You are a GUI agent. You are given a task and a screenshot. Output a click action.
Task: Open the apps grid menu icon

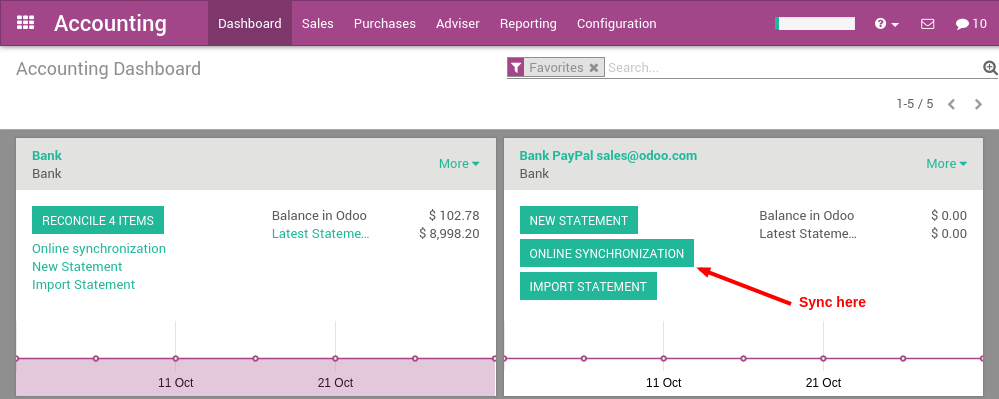(25, 23)
